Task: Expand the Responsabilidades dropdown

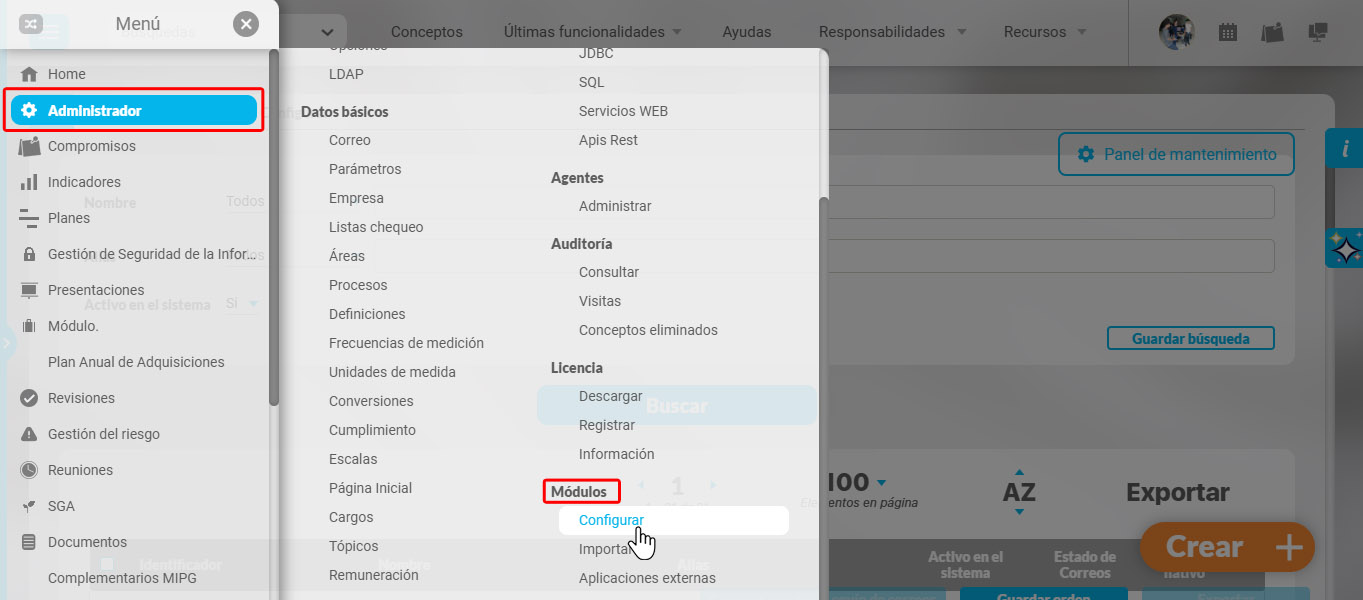Action: [892, 32]
